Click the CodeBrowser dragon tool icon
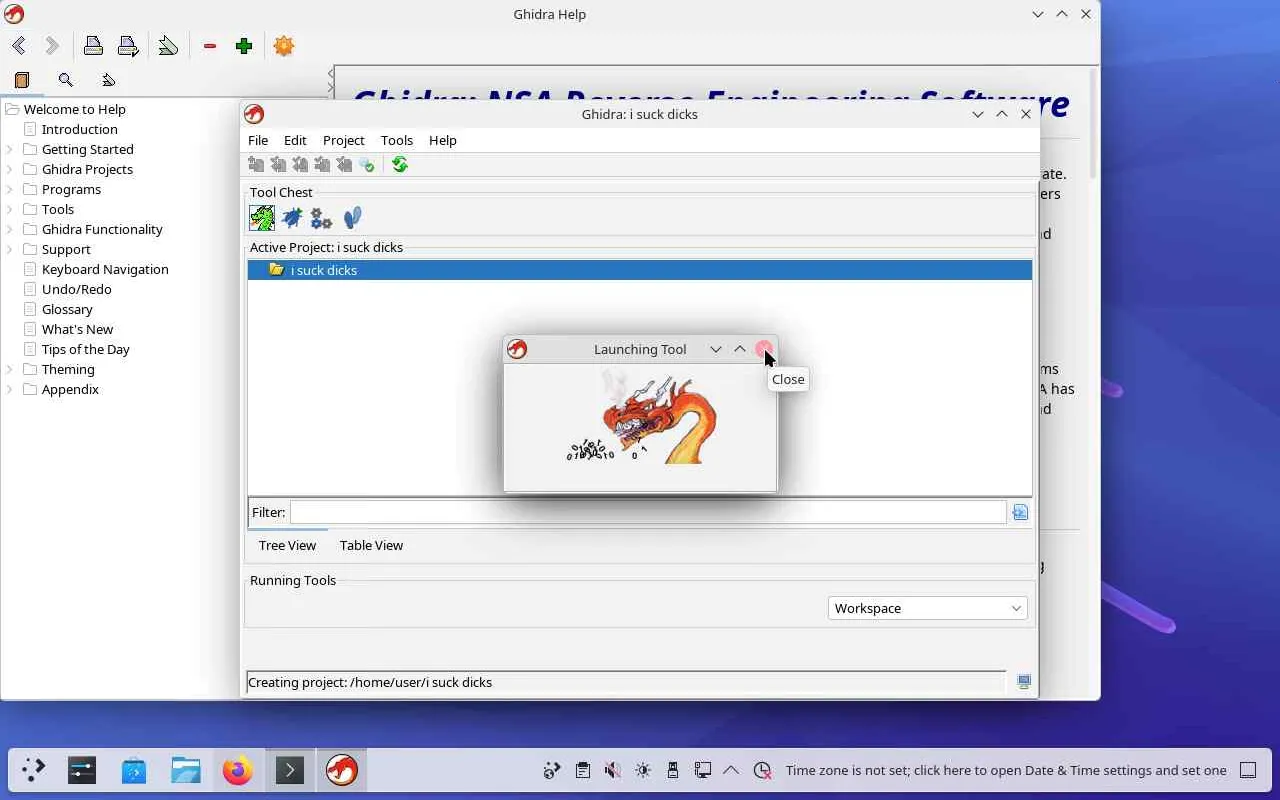The height and width of the screenshot is (800, 1280). pyautogui.click(x=262, y=217)
